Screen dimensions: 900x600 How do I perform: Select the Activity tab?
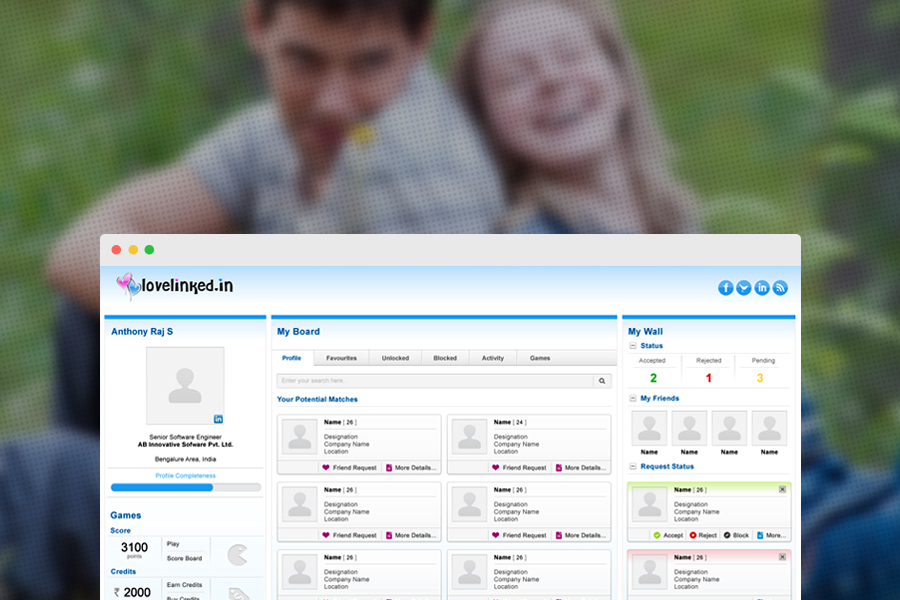pos(492,358)
